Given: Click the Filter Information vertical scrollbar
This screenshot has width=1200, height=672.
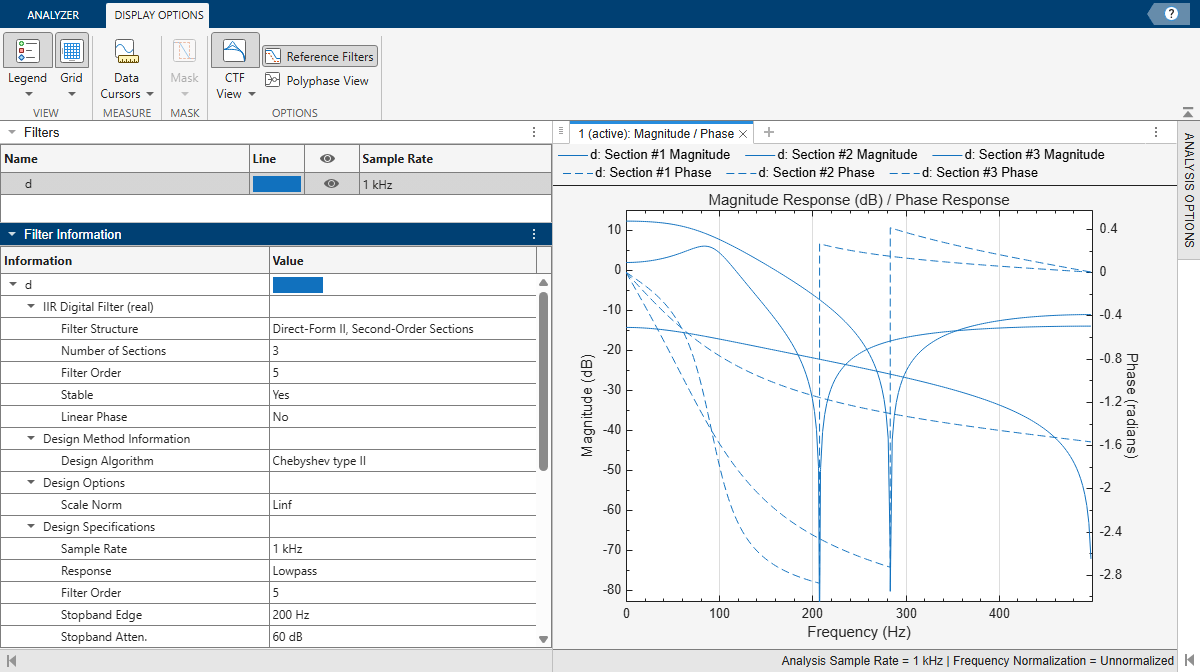Looking at the screenshot, I should tap(544, 380).
